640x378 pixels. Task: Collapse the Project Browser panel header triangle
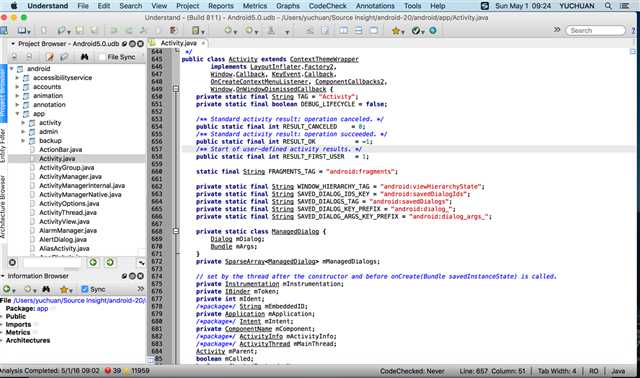tap(13, 44)
